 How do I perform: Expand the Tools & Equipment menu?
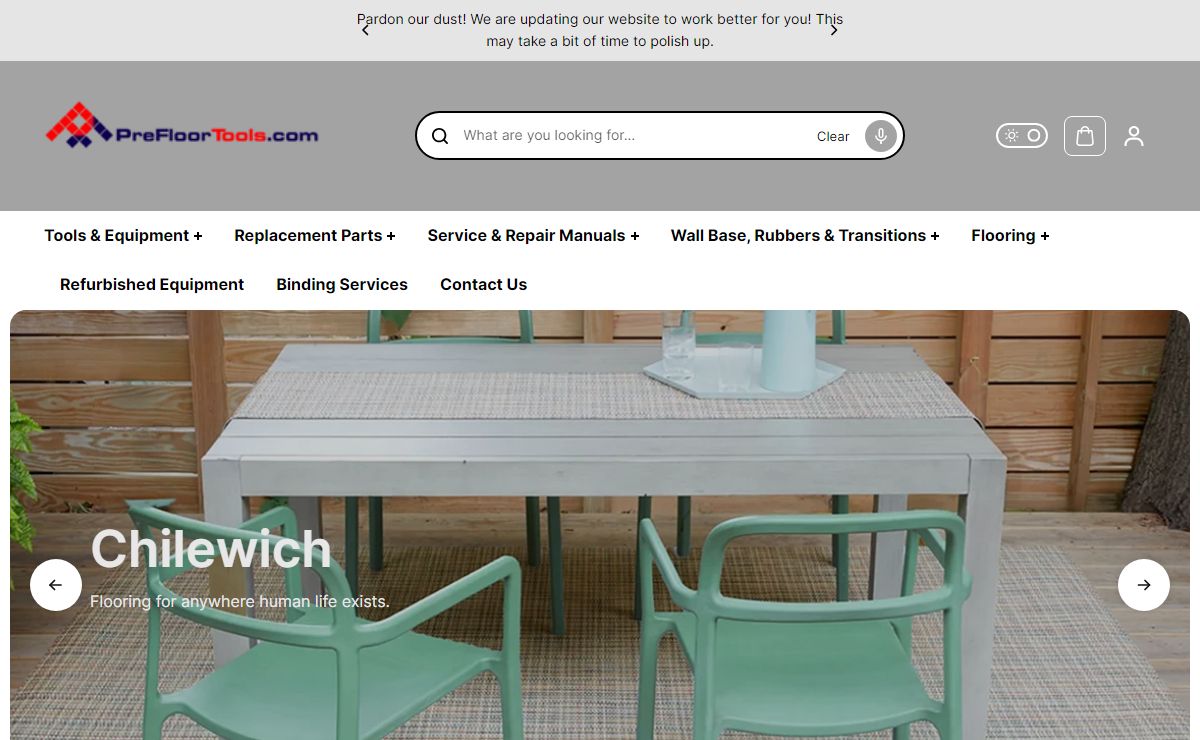(124, 236)
